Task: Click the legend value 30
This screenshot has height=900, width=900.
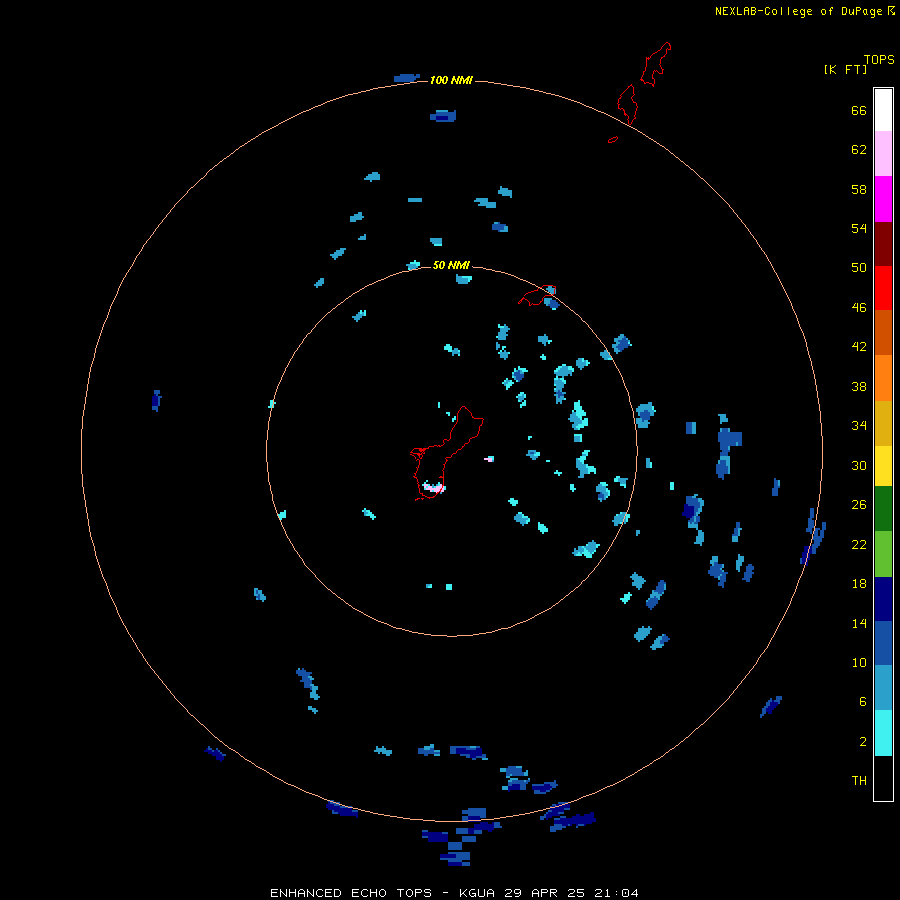Action: click(x=859, y=465)
